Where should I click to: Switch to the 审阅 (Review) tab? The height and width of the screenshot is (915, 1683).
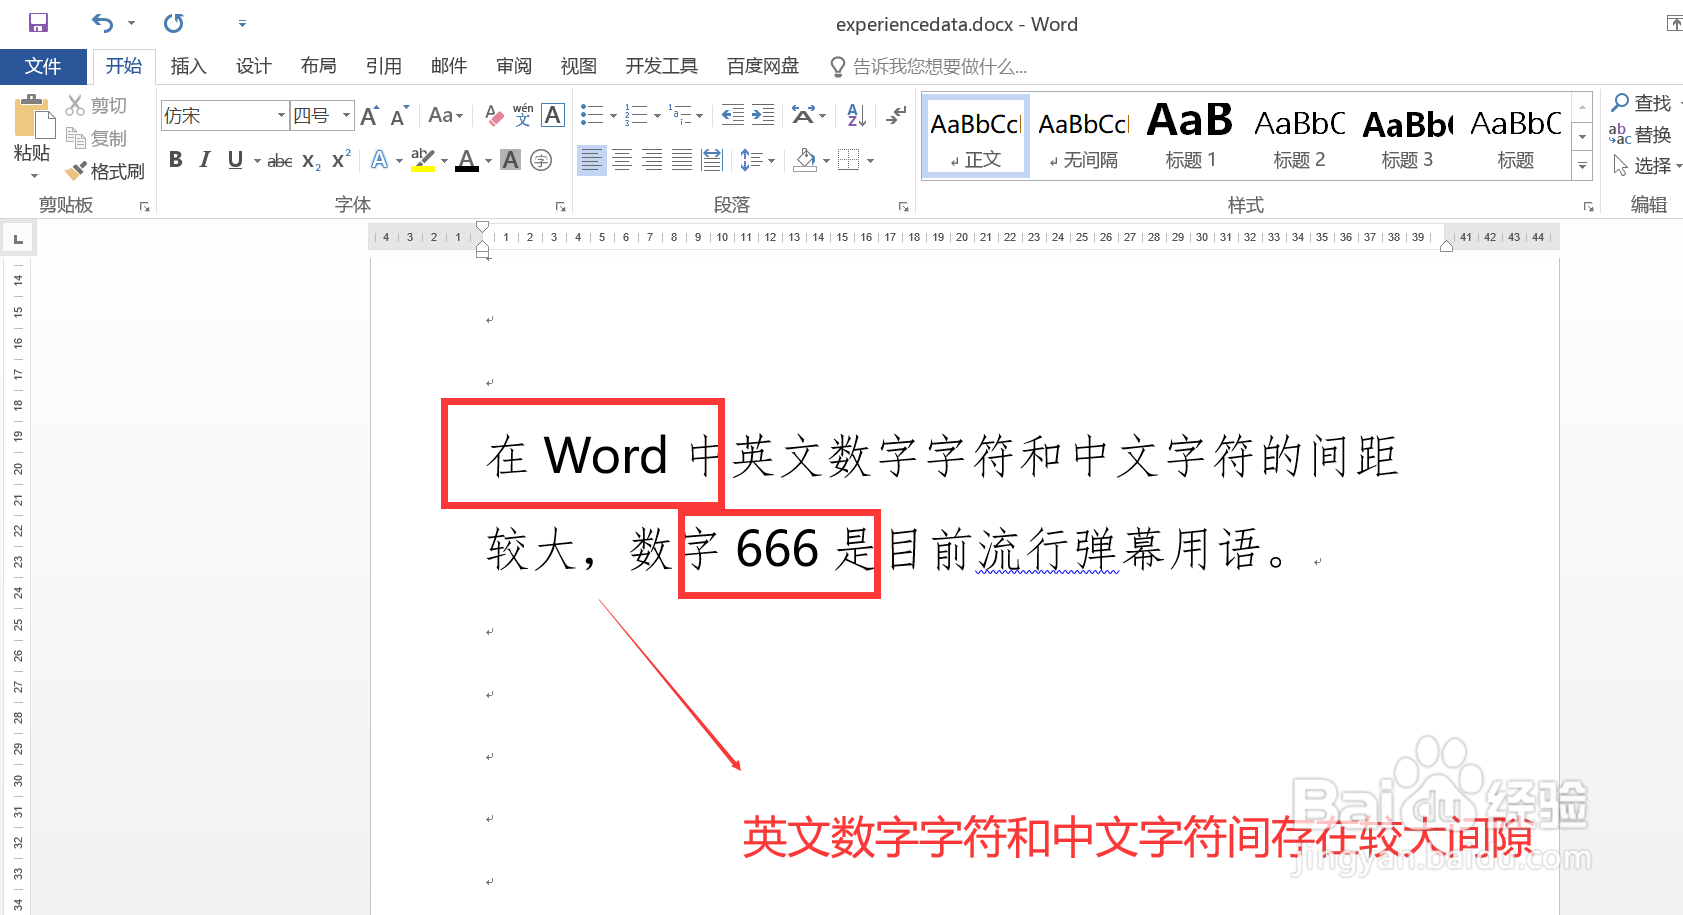tap(513, 66)
